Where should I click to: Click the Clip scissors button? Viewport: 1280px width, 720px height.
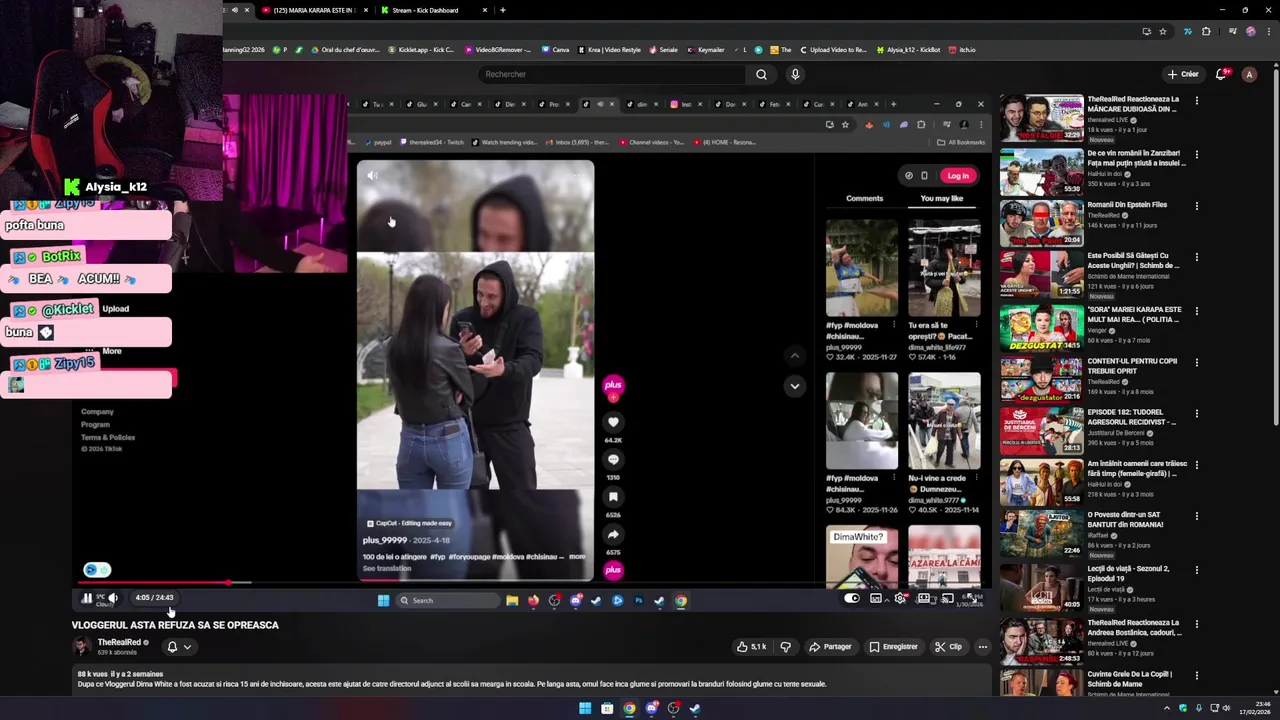pos(948,647)
